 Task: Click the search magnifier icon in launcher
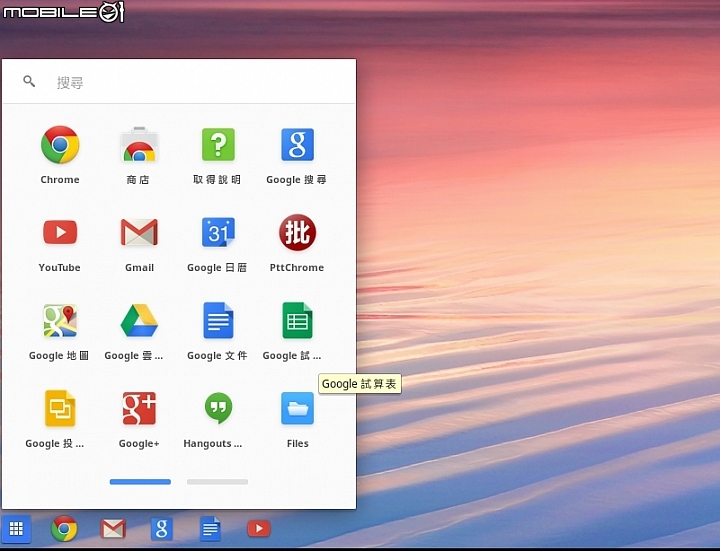pyautogui.click(x=29, y=82)
